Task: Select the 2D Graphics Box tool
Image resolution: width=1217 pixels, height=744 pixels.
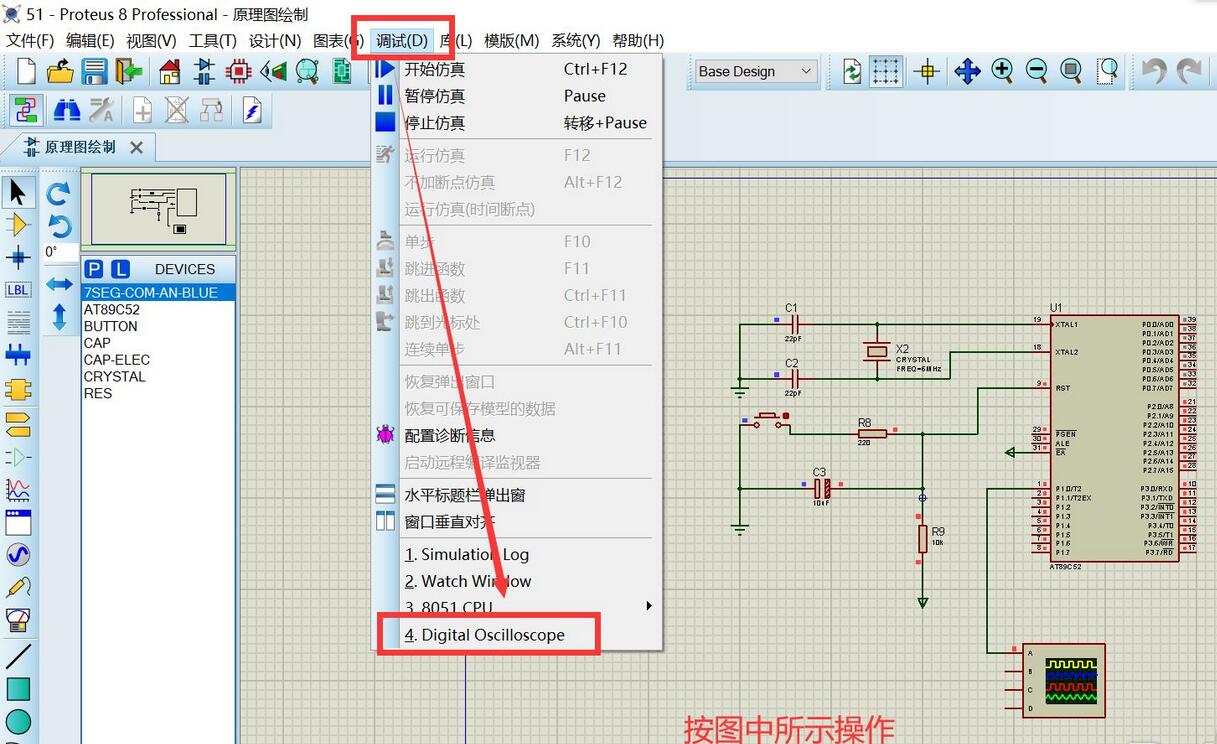Action: point(18,689)
